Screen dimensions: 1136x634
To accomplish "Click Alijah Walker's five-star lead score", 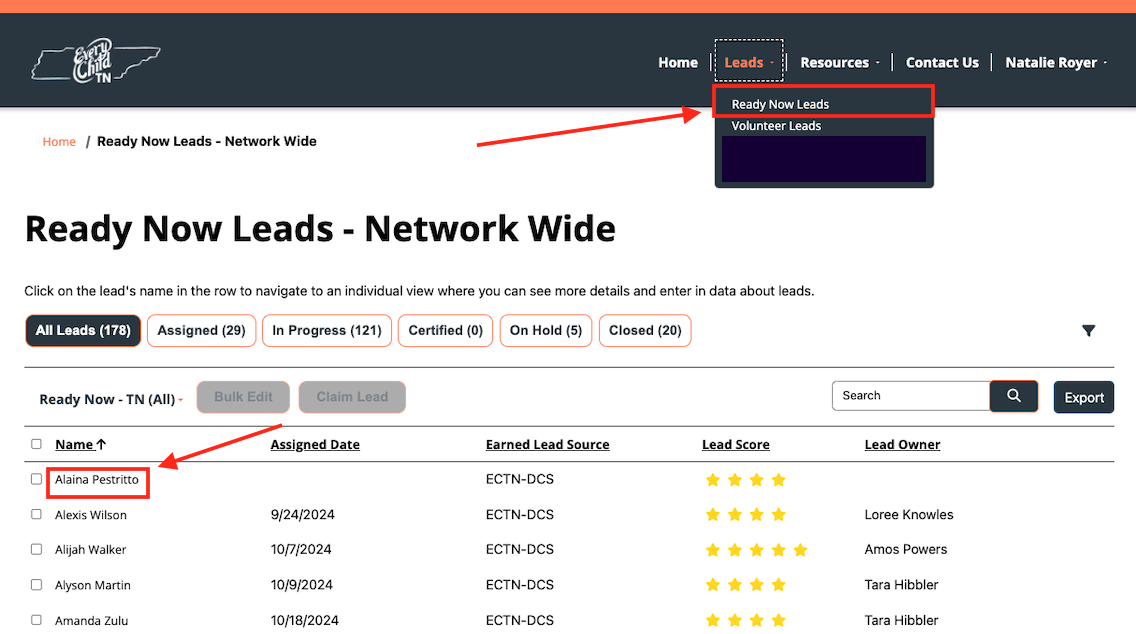I will [756, 550].
